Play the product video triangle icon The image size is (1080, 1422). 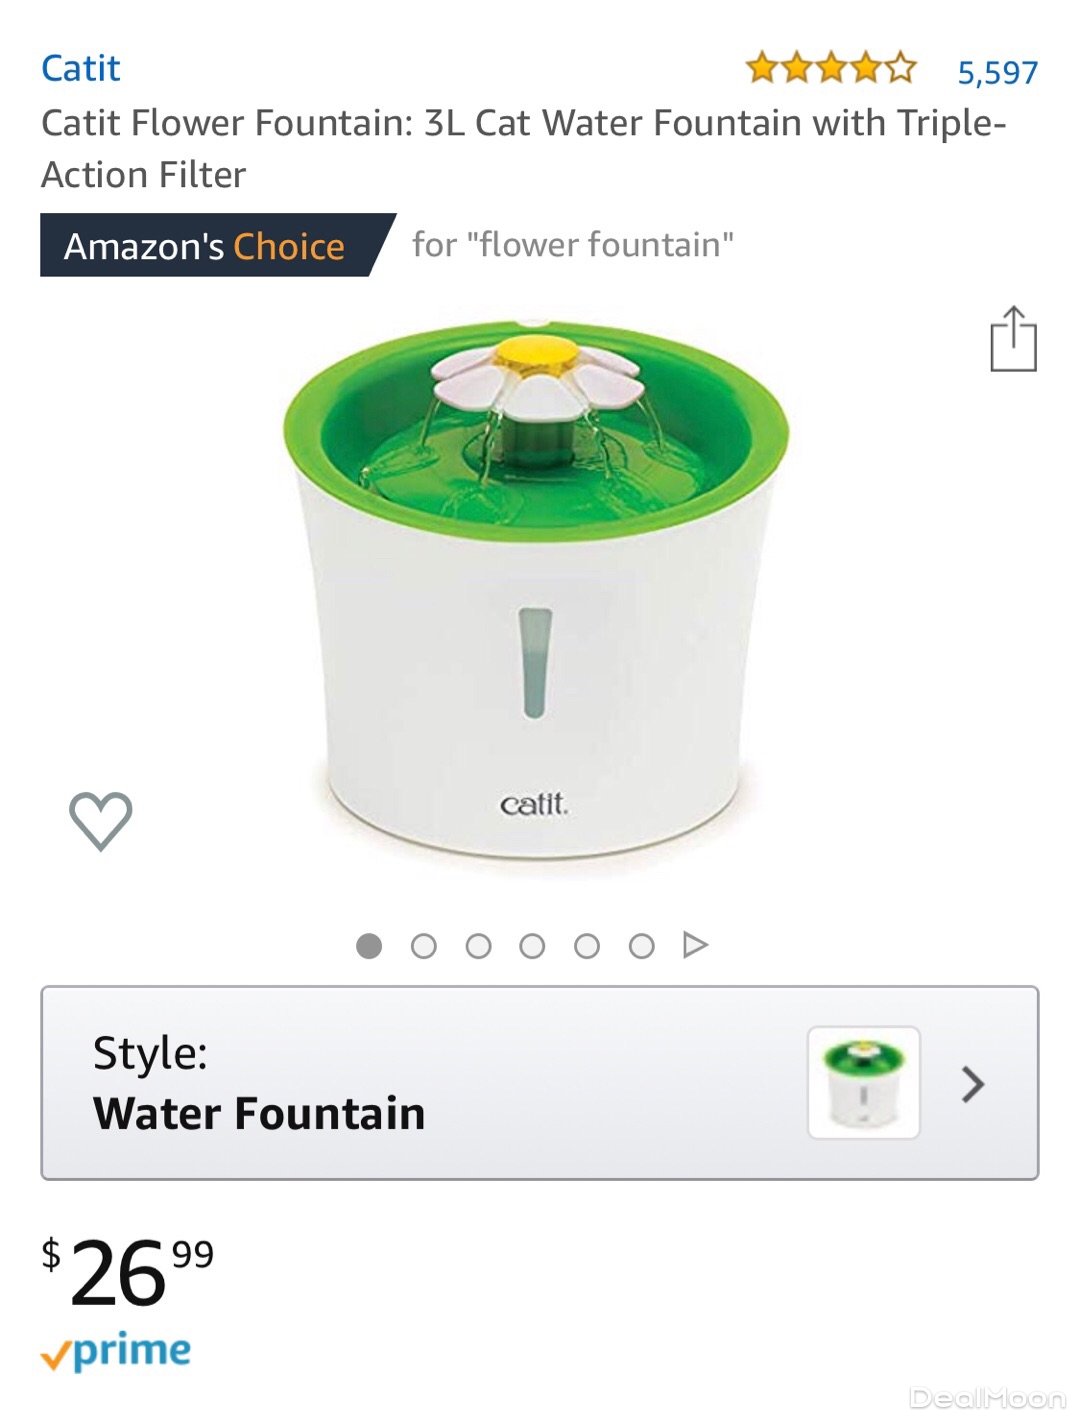(695, 945)
